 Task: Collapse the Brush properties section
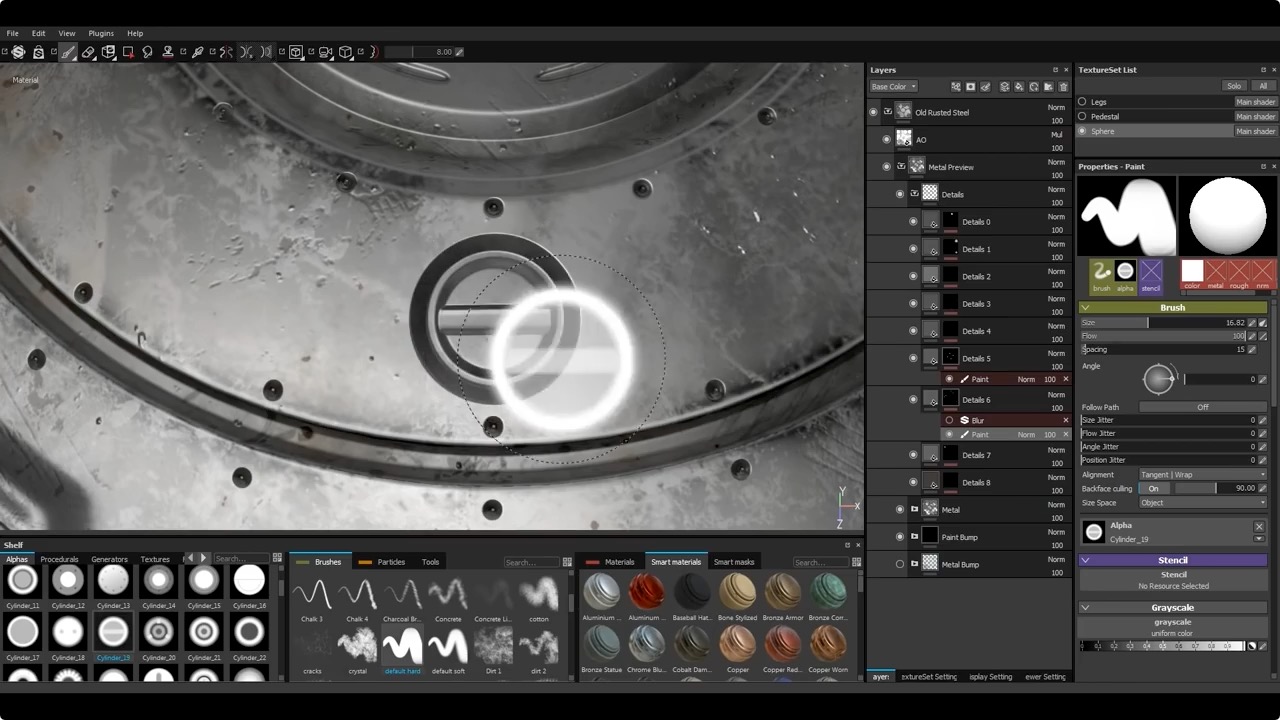point(1086,308)
